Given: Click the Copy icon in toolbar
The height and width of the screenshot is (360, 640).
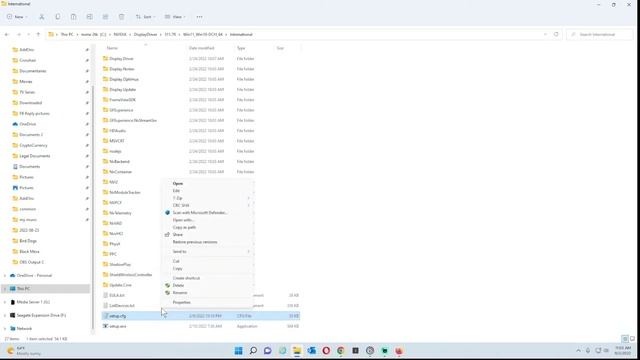Looking at the screenshot, I should click(58, 17).
